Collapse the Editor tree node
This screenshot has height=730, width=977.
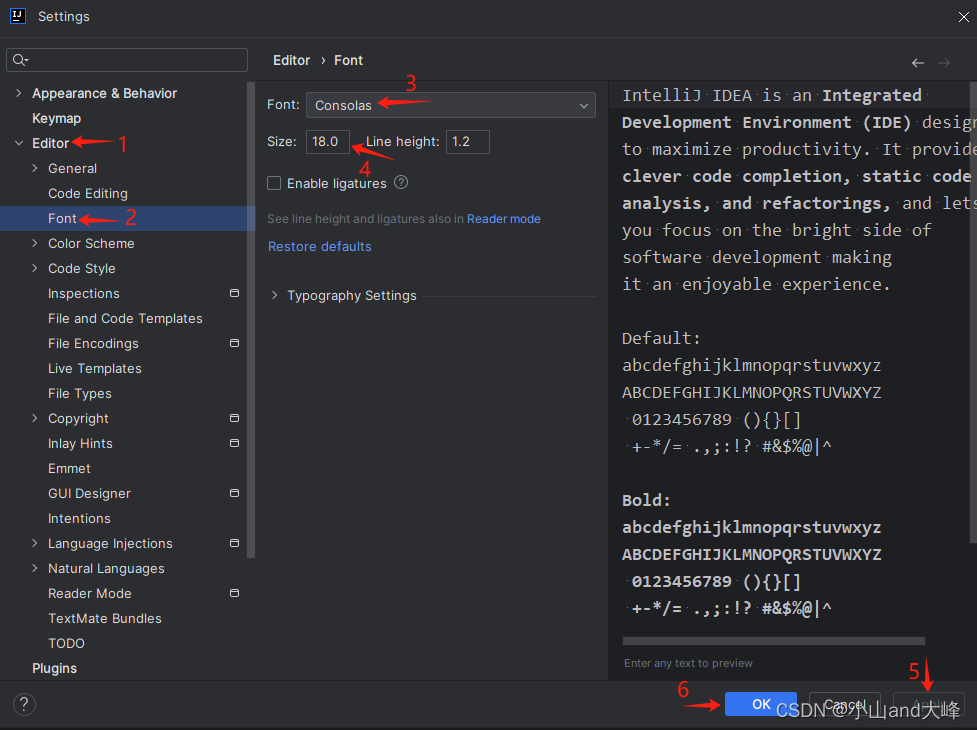click(x=19, y=143)
